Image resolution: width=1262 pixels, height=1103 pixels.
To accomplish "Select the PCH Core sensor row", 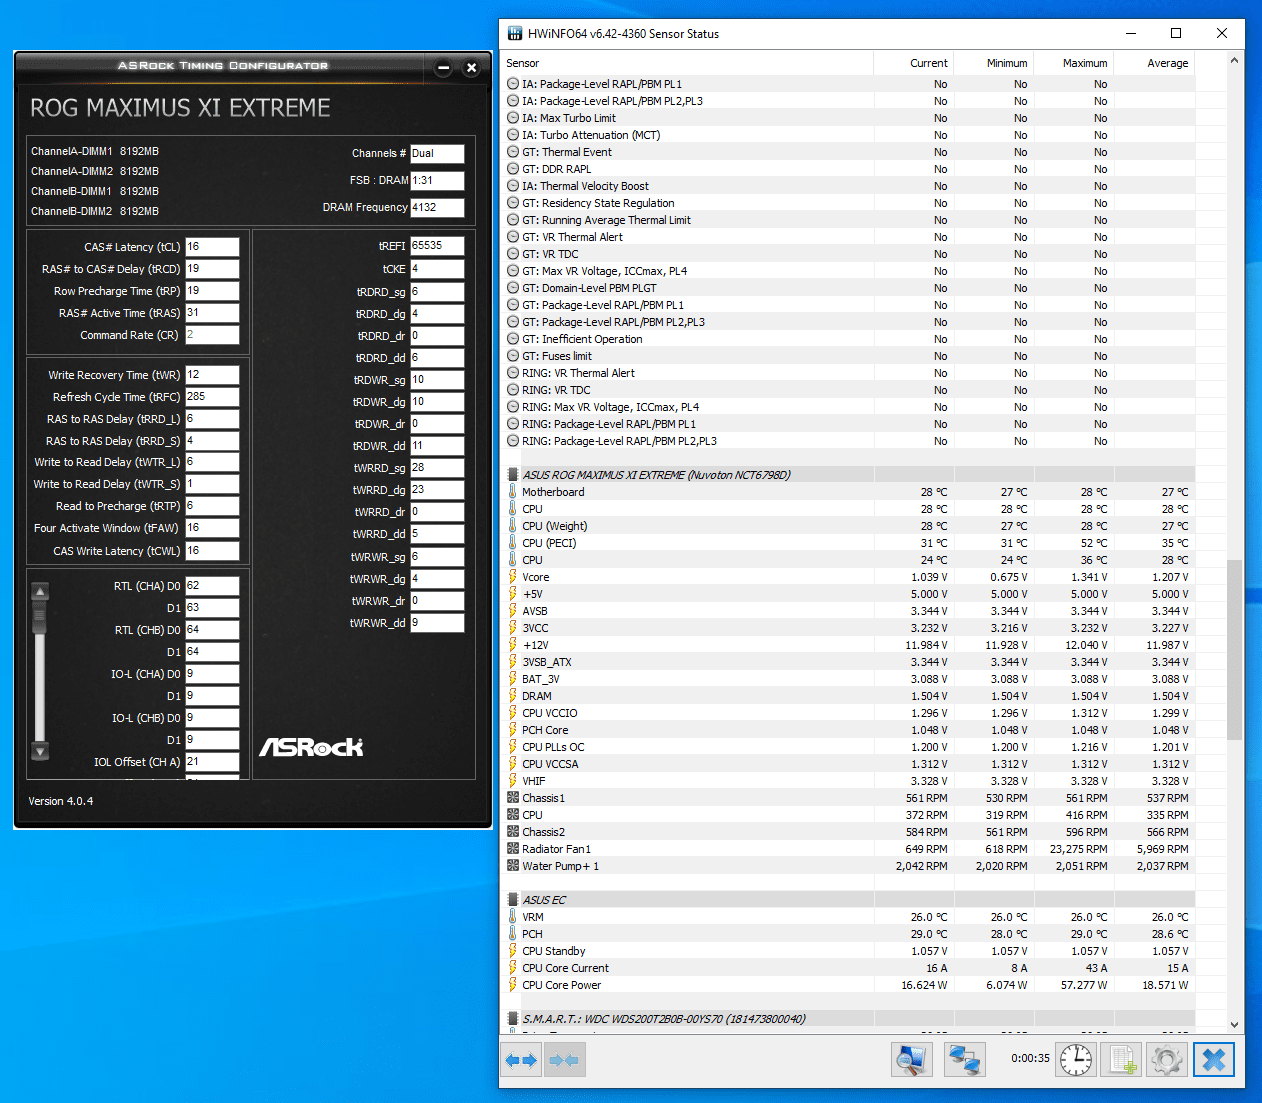I will point(850,730).
